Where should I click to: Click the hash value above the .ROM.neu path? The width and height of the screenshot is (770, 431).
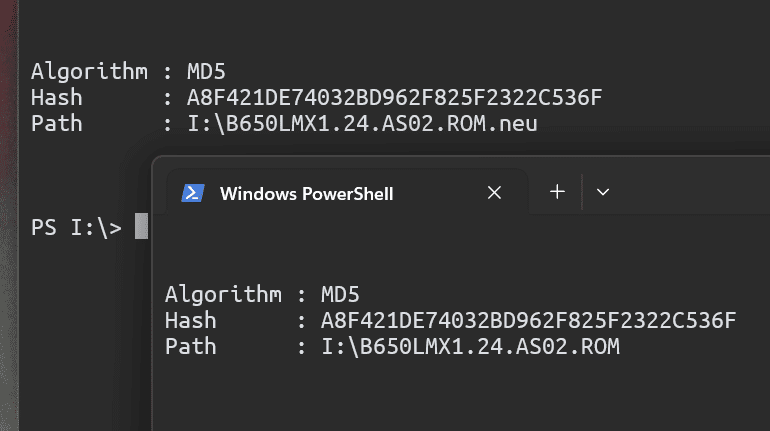pos(394,97)
